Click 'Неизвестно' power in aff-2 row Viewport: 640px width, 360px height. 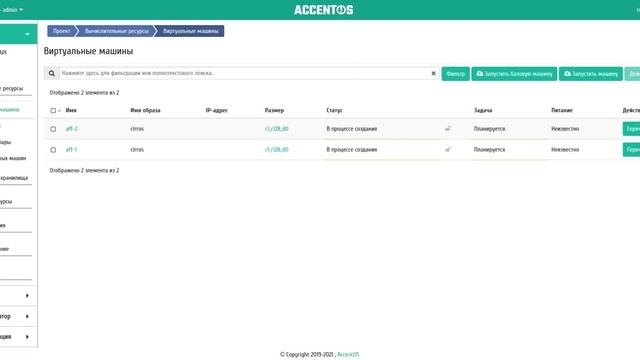point(565,129)
